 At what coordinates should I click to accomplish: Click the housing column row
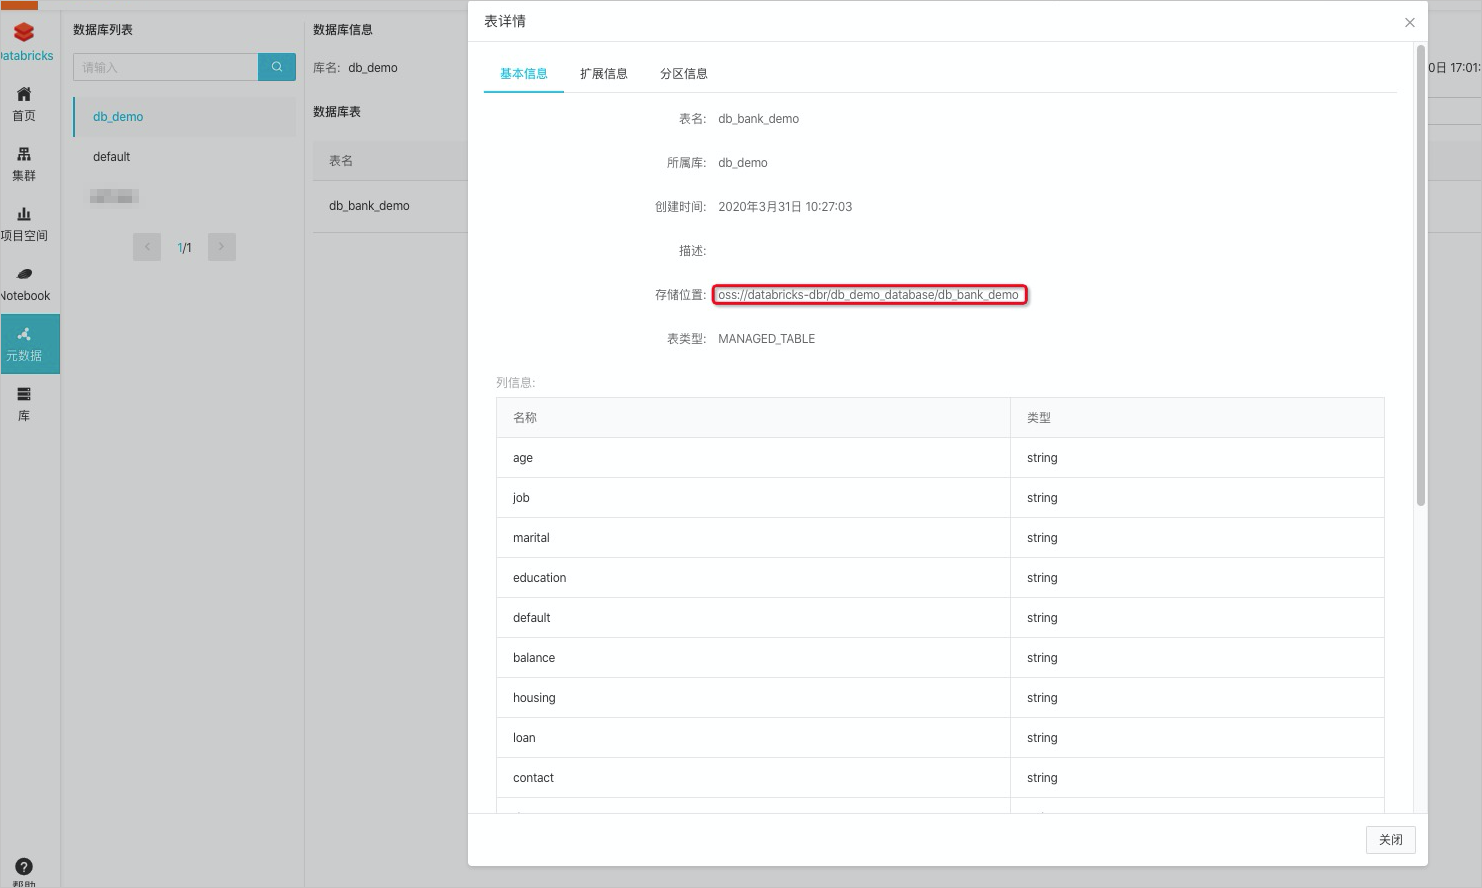click(x=940, y=698)
